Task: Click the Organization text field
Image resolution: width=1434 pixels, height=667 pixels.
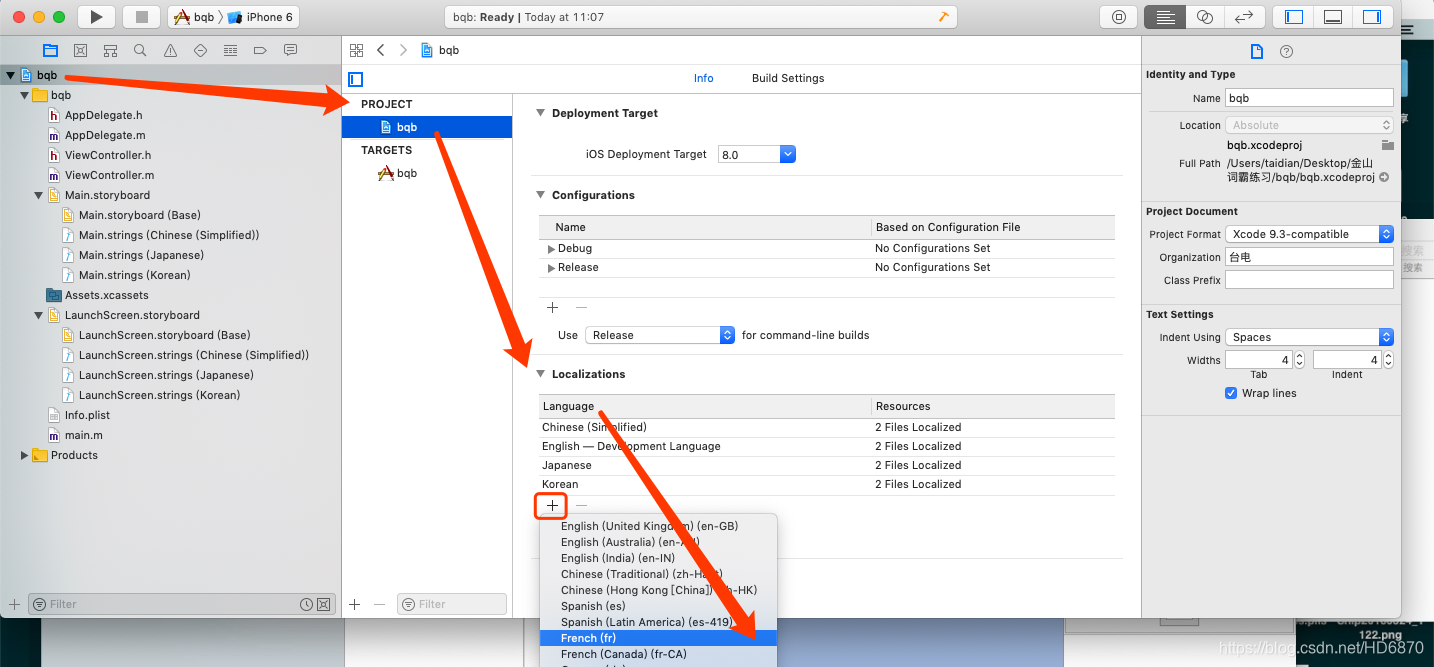Action: pos(1309,257)
